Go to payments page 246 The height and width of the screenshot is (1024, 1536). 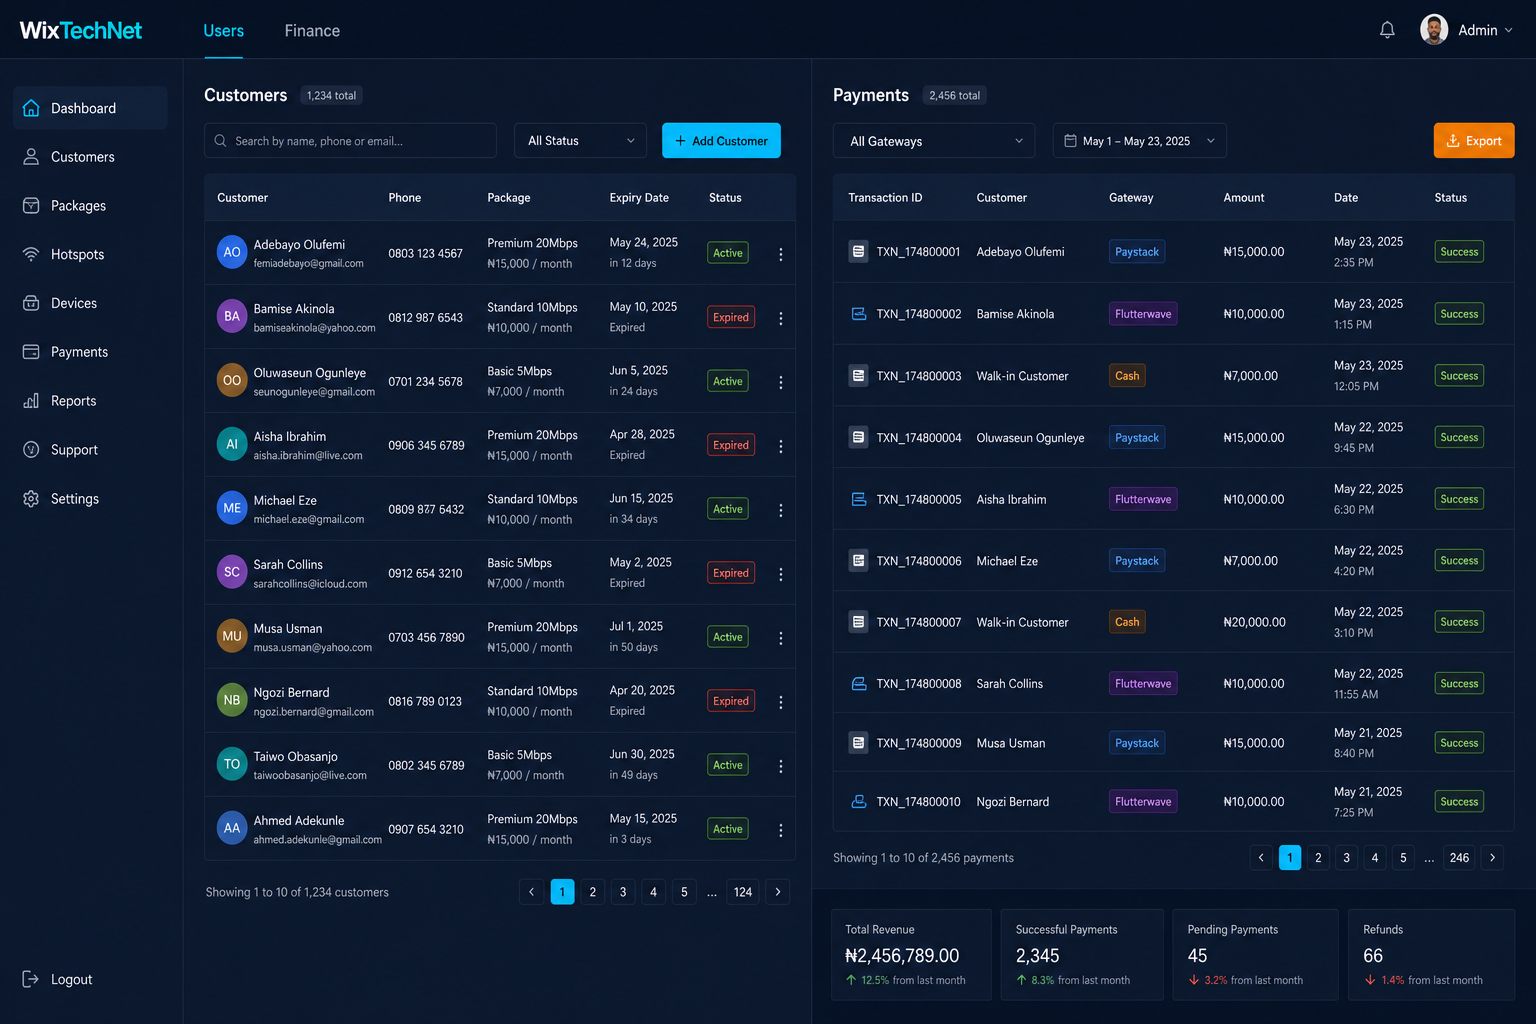click(x=1459, y=858)
